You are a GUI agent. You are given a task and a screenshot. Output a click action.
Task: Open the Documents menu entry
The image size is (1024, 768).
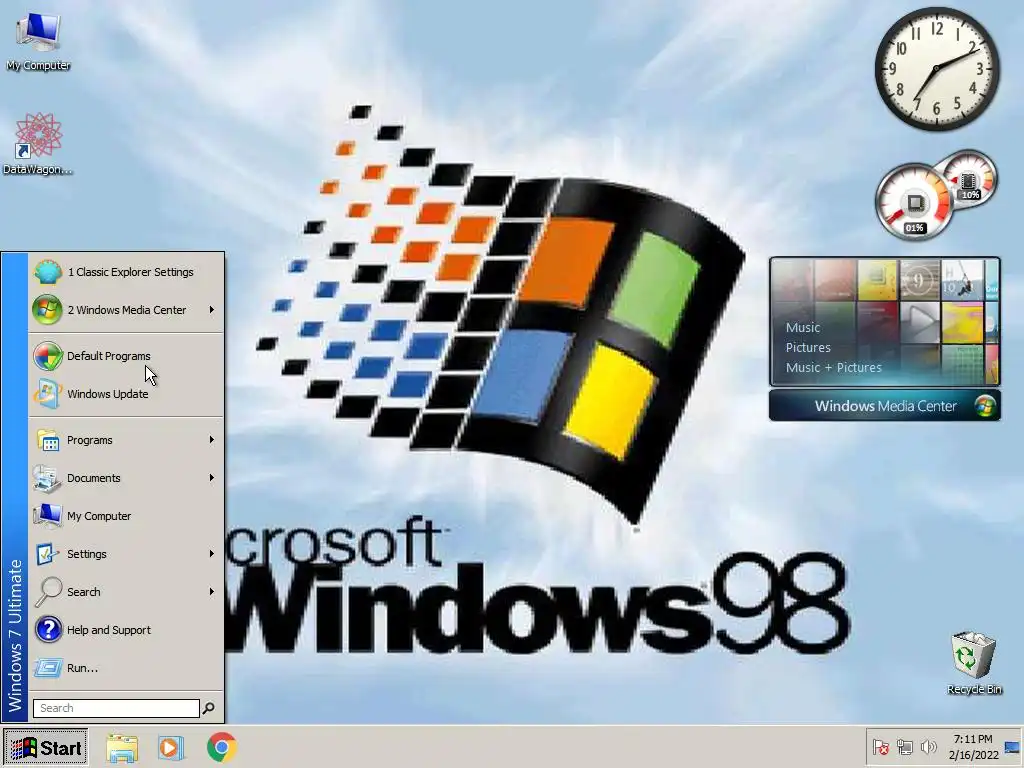(x=125, y=478)
